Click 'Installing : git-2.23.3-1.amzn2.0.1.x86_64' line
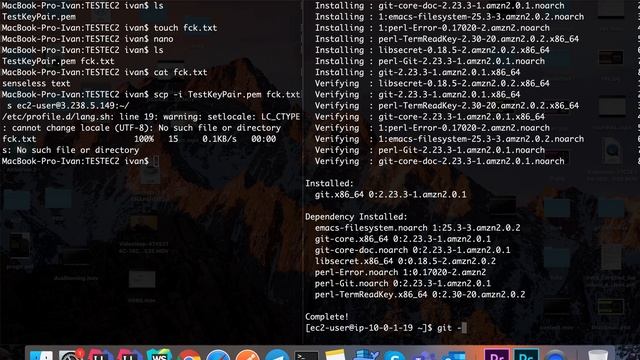 [417, 72]
